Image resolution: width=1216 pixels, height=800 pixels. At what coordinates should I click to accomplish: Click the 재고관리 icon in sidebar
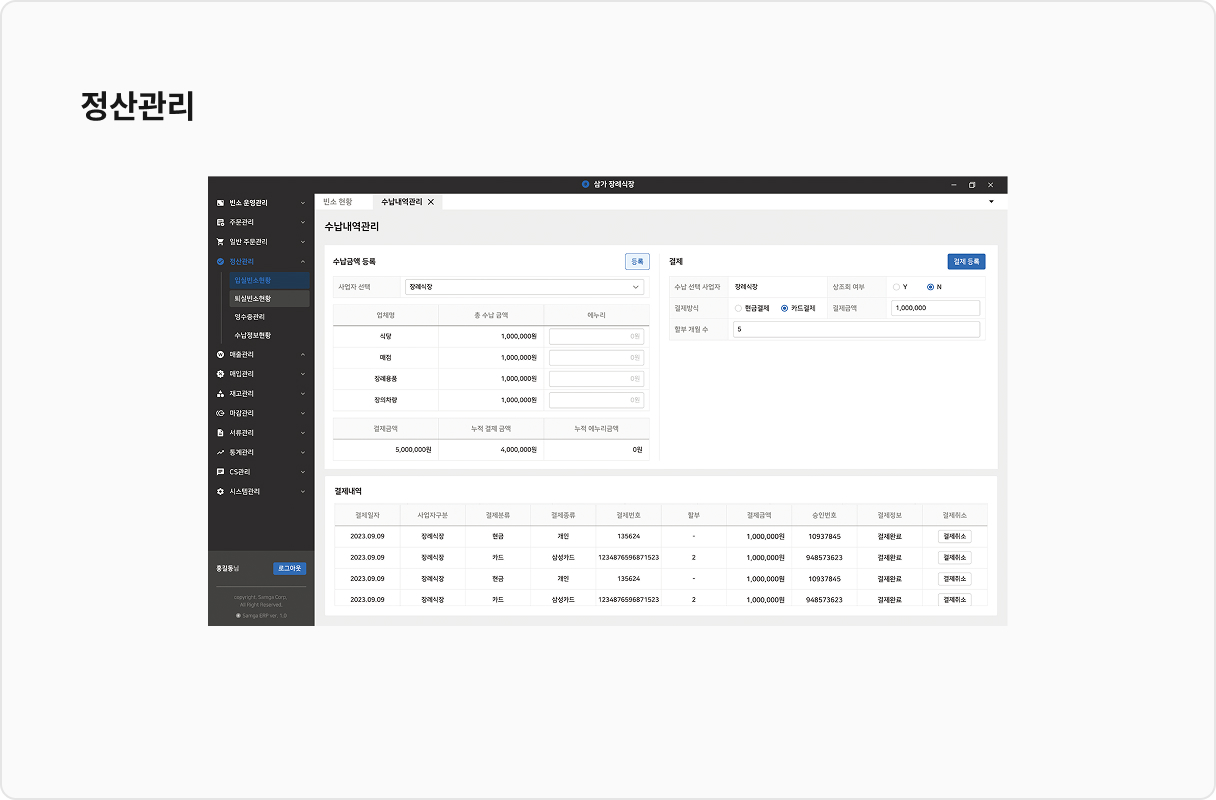(220, 394)
